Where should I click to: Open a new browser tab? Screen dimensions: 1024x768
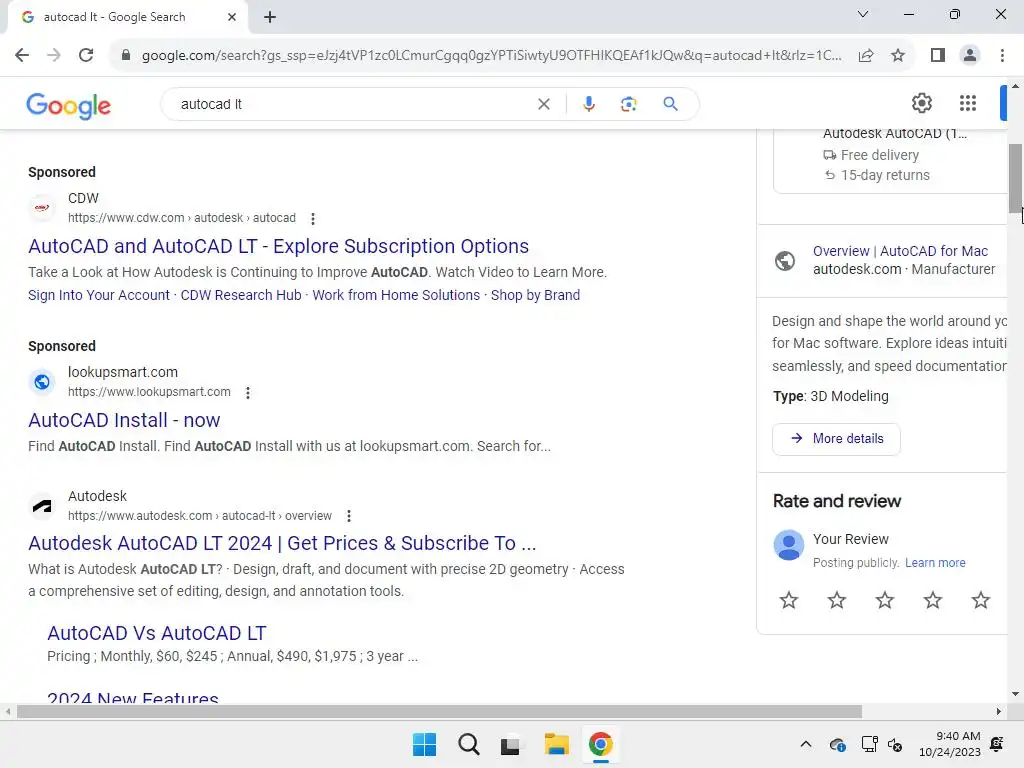[x=270, y=17]
